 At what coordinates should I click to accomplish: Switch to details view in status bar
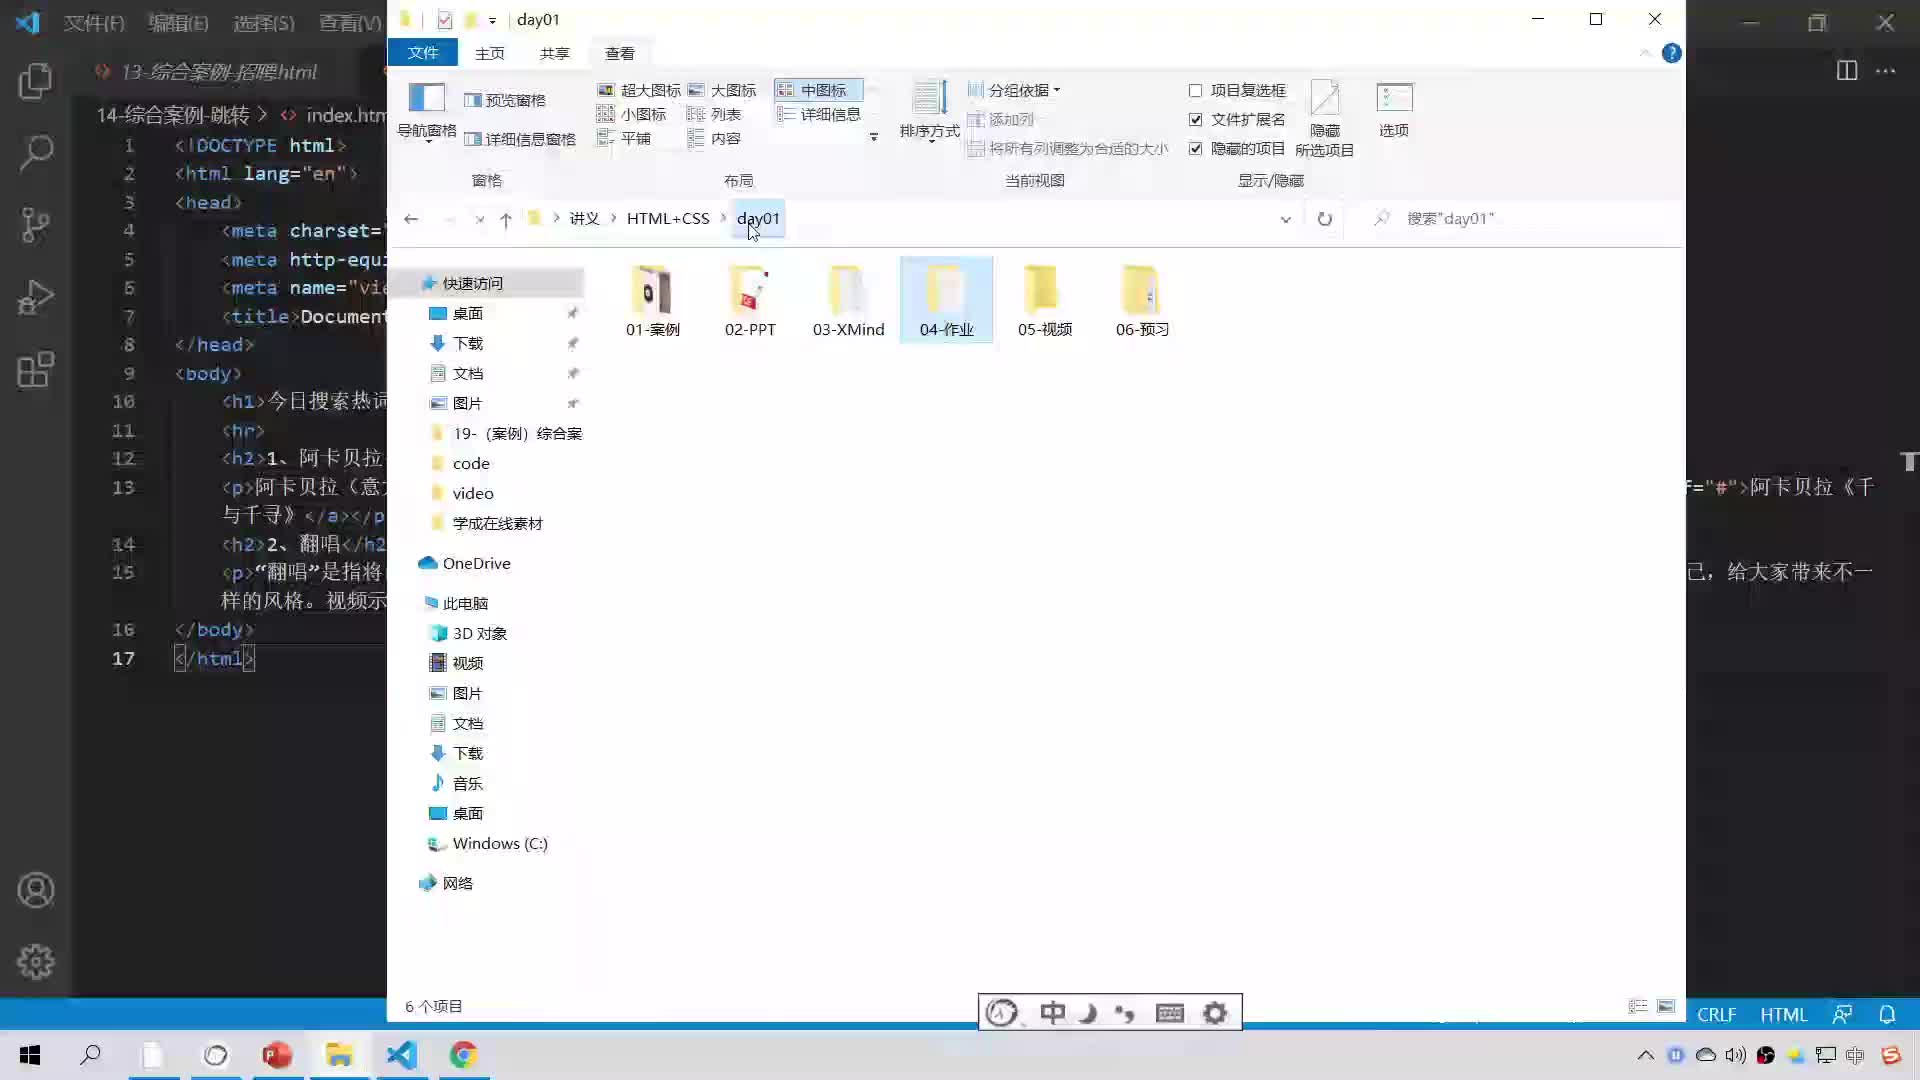(1638, 1006)
